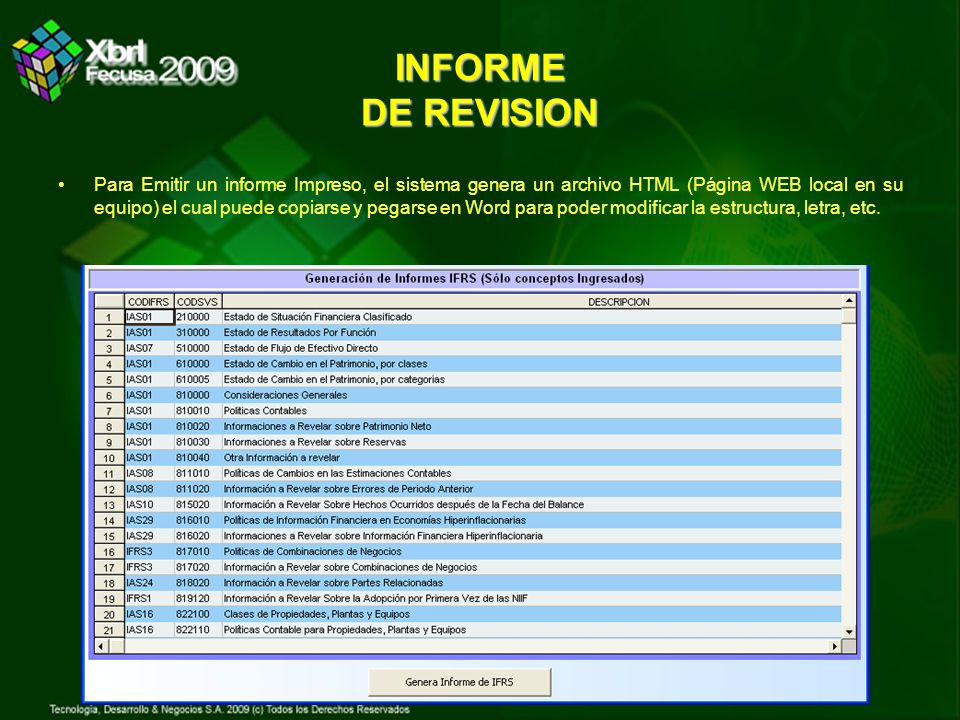Click the IFRS3 cell in row 16

149,552
